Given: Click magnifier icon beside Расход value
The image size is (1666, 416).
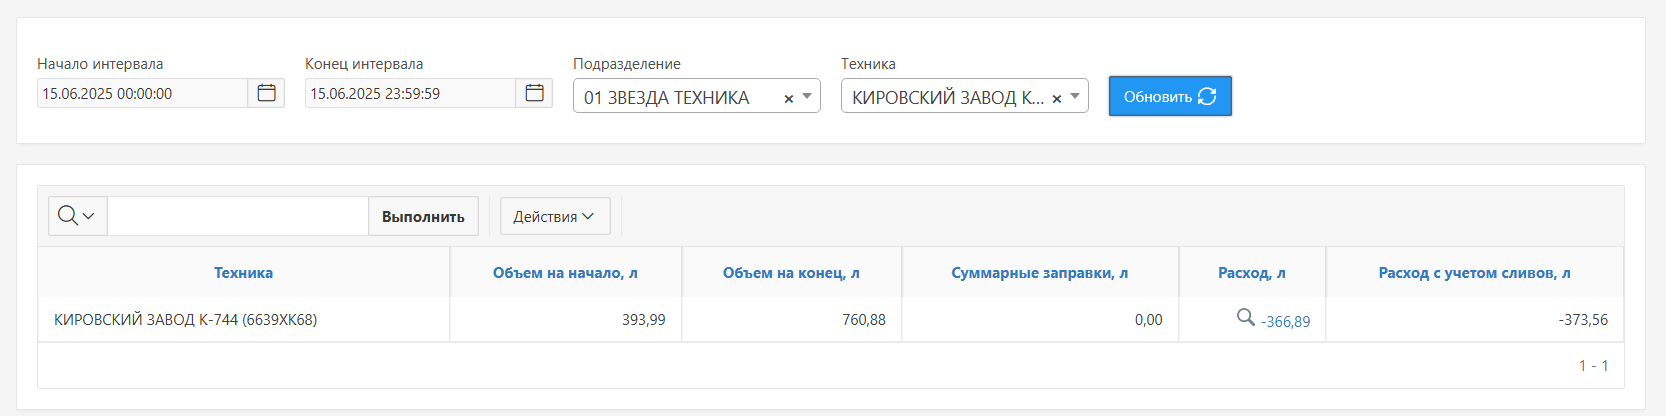Looking at the screenshot, I should (1245, 317).
